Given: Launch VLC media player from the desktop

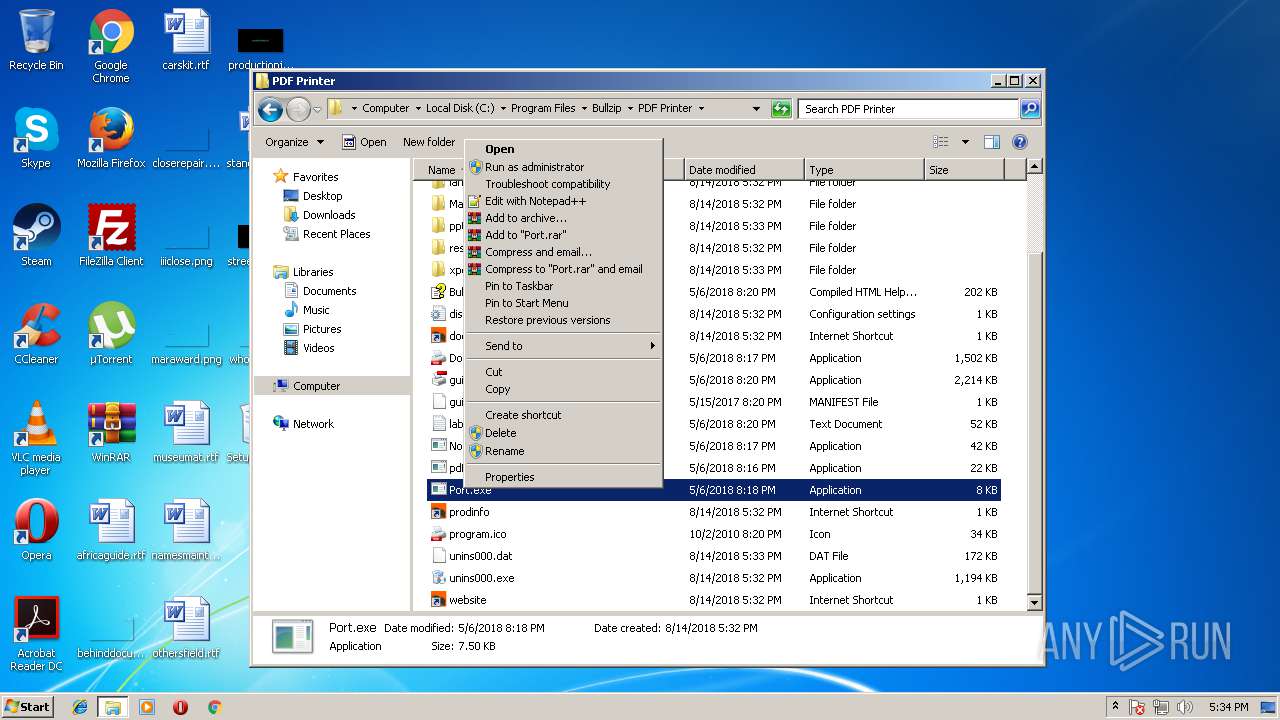Looking at the screenshot, I should coord(36,438).
